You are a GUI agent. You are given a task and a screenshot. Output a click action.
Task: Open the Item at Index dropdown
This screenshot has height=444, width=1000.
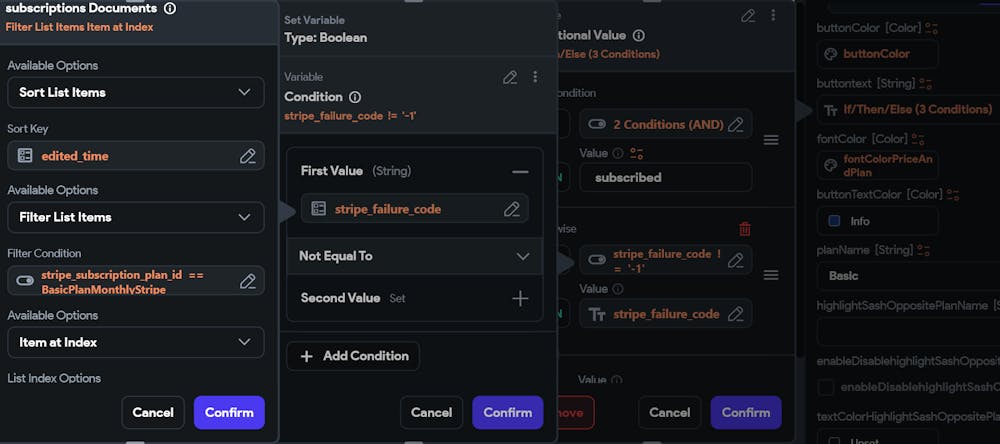coord(136,343)
